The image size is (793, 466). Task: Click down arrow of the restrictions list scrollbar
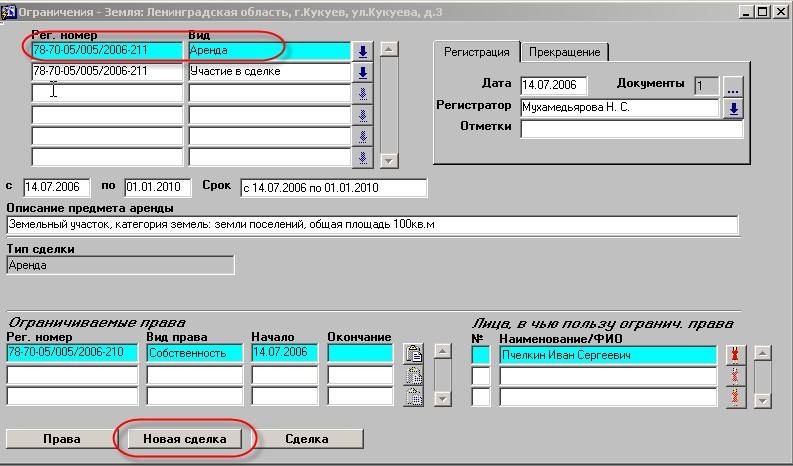pos(388,161)
